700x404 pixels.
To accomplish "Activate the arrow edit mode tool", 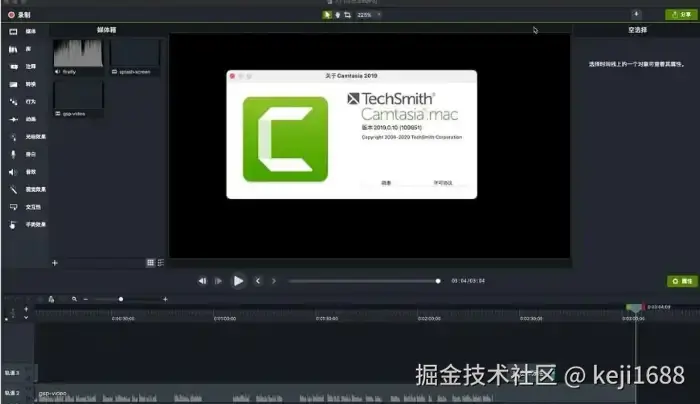I will point(327,15).
